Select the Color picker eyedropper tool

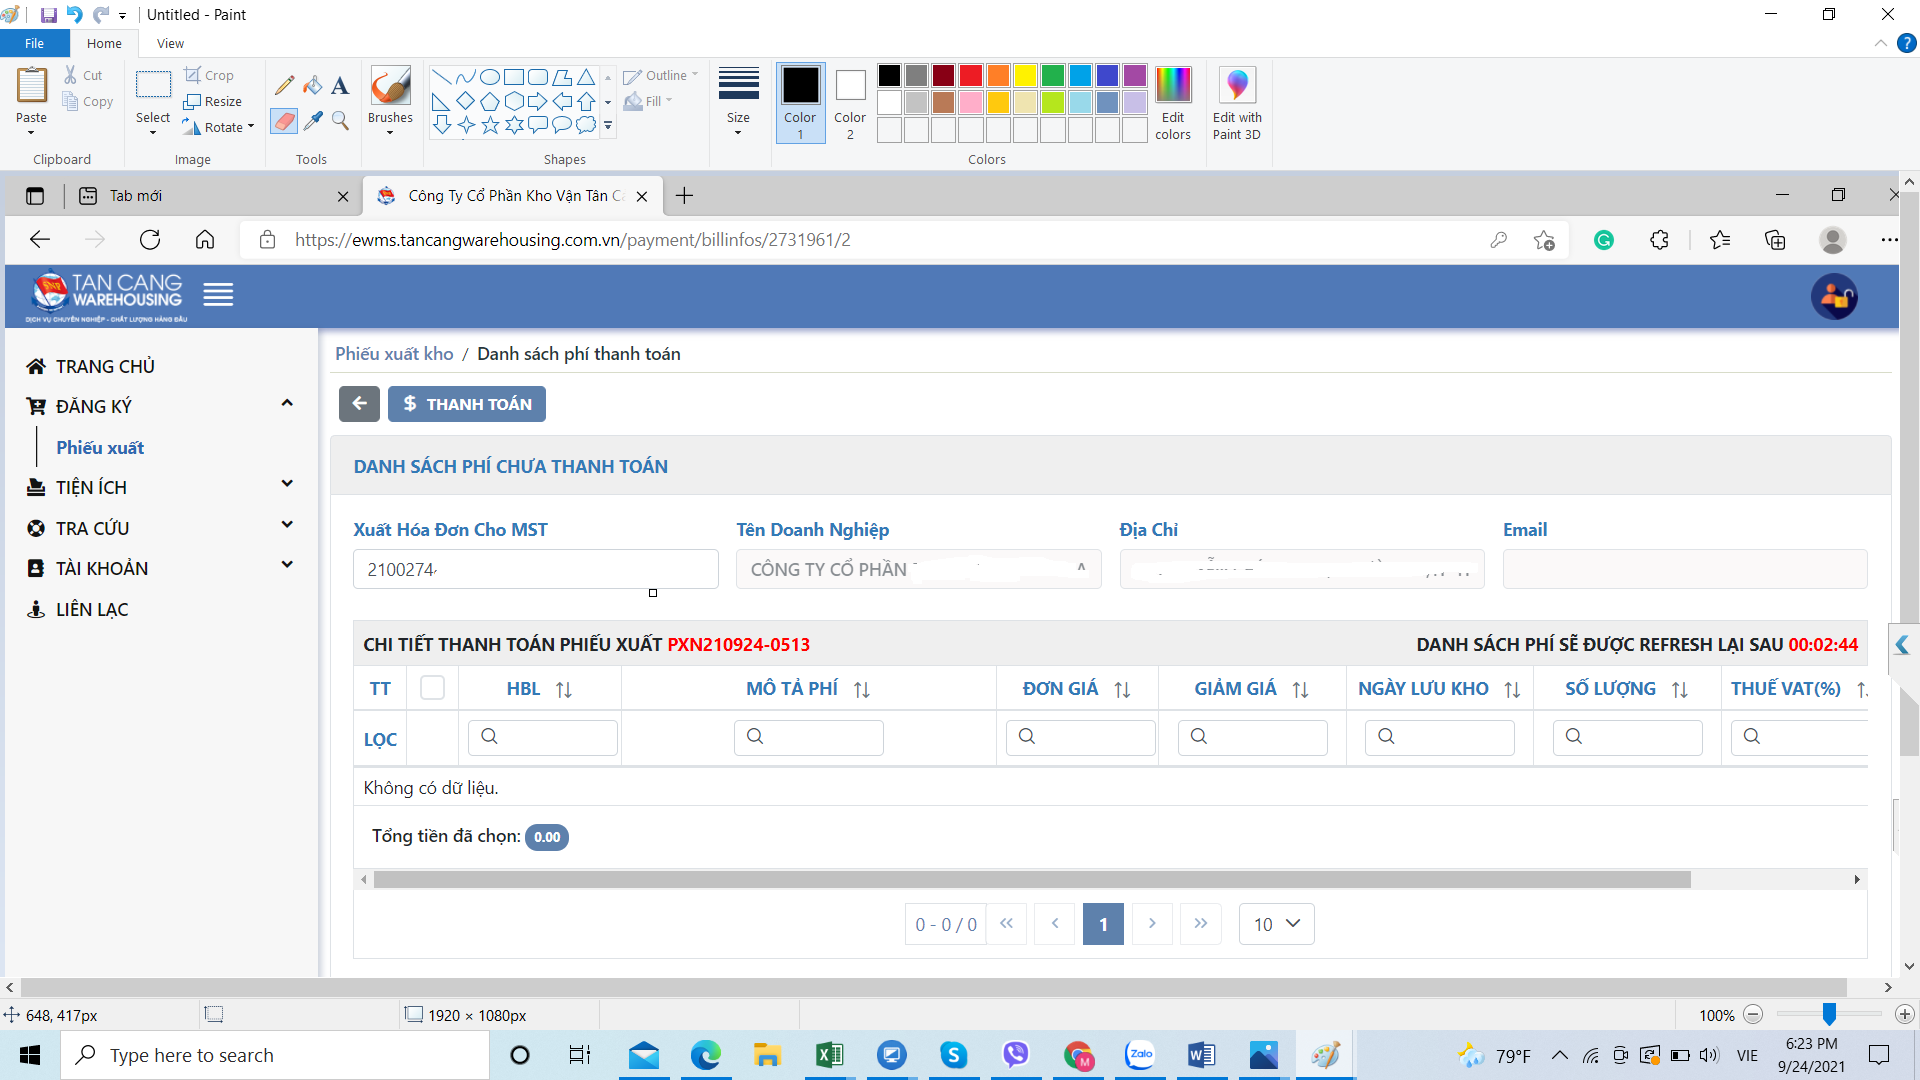(313, 121)
